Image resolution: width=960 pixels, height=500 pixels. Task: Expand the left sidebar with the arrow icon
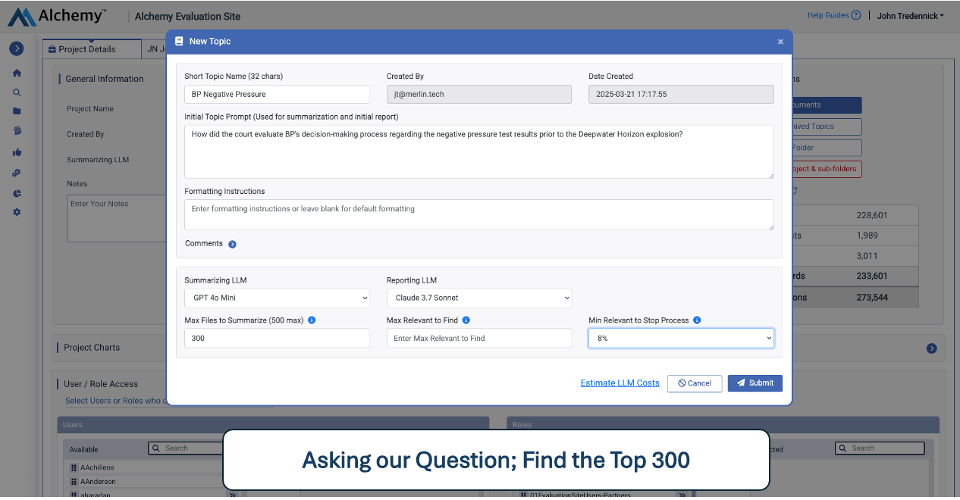coord(16,48)
